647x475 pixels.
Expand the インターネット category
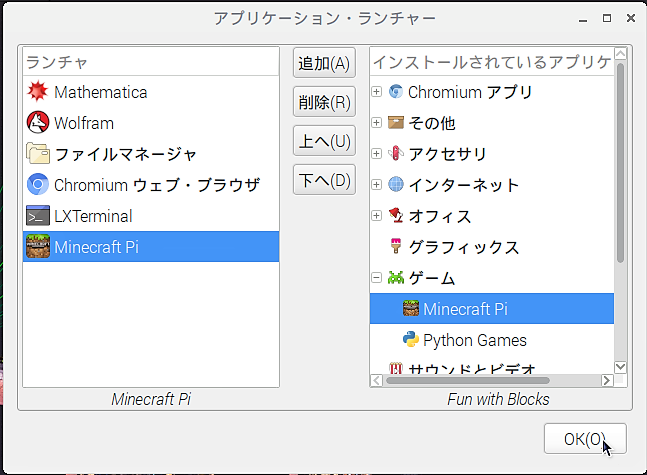377,185
